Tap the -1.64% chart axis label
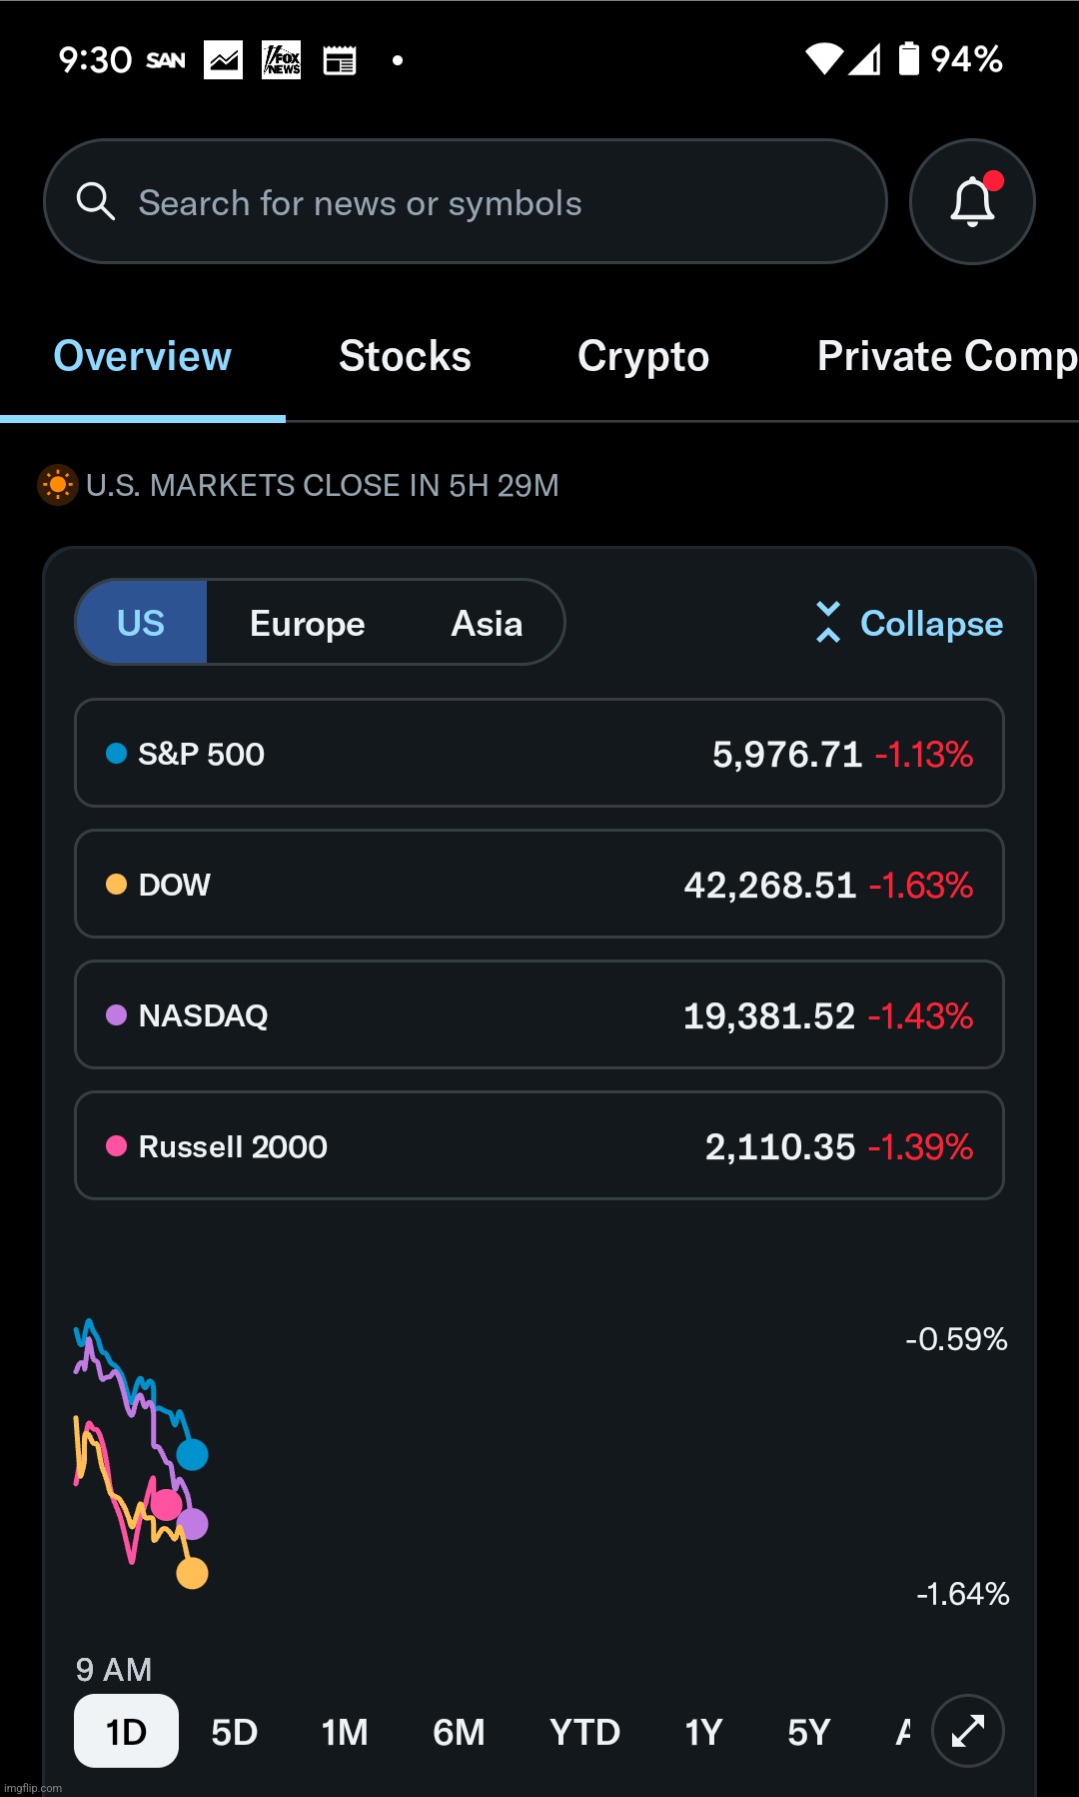The height and width of the screenshot is (1797, 1079). (x=963, y=1593)
